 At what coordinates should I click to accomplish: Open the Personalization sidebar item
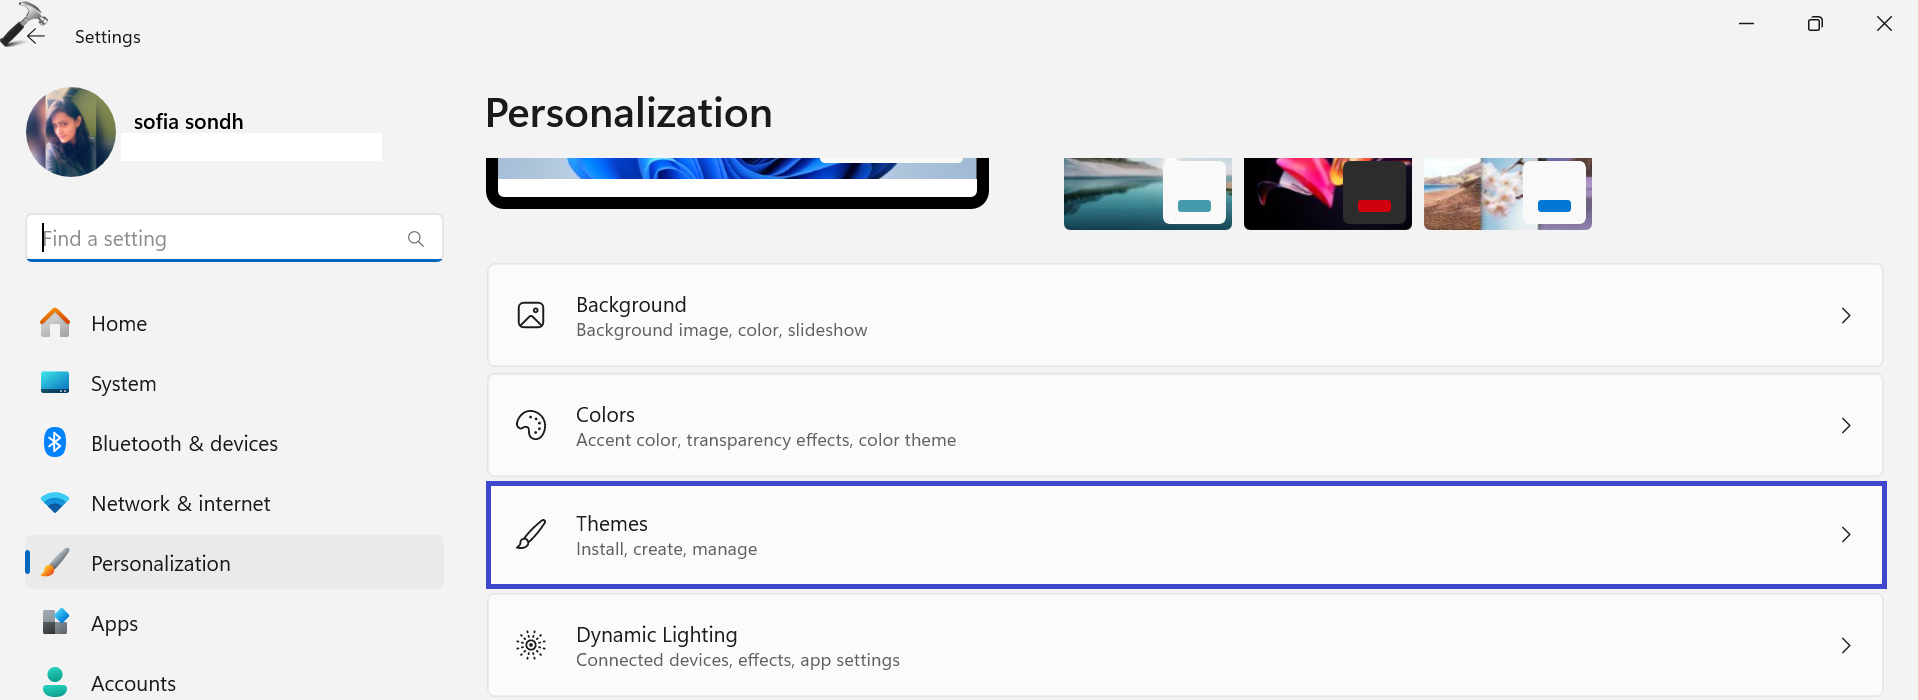[160, 563]
